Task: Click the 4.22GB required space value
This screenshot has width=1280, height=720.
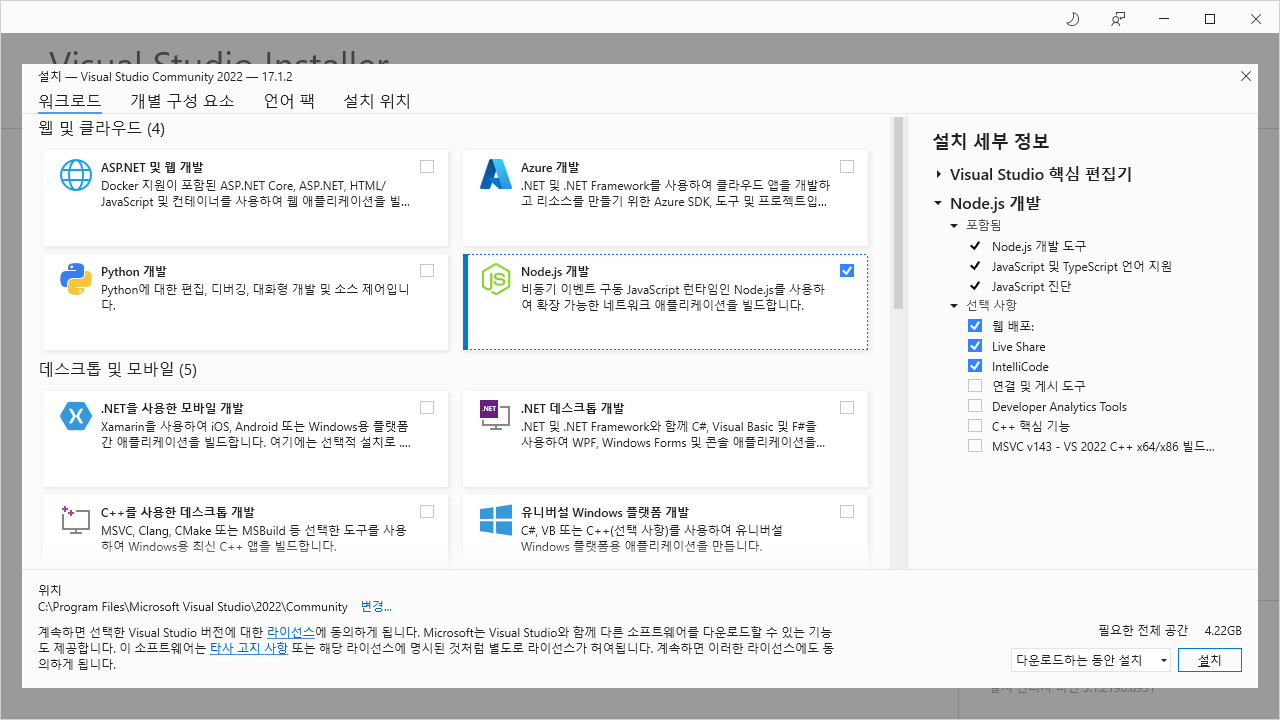Action: [x=1223, y=631]
